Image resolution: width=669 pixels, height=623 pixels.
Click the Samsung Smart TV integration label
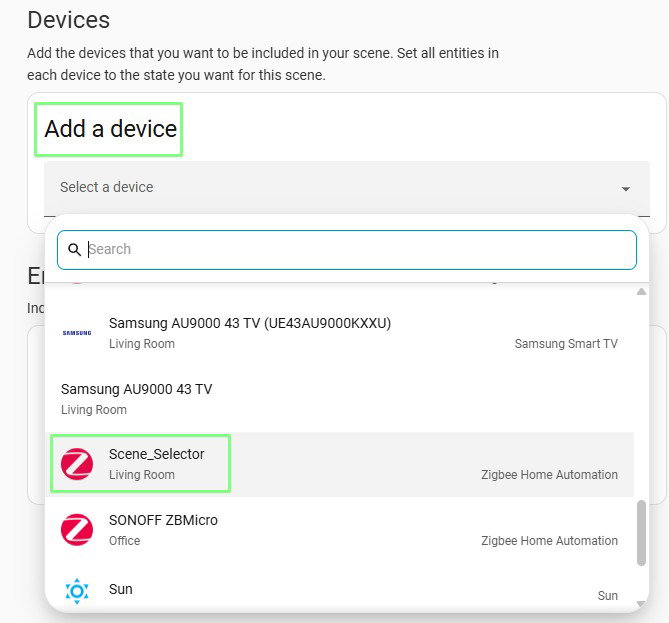566,344
